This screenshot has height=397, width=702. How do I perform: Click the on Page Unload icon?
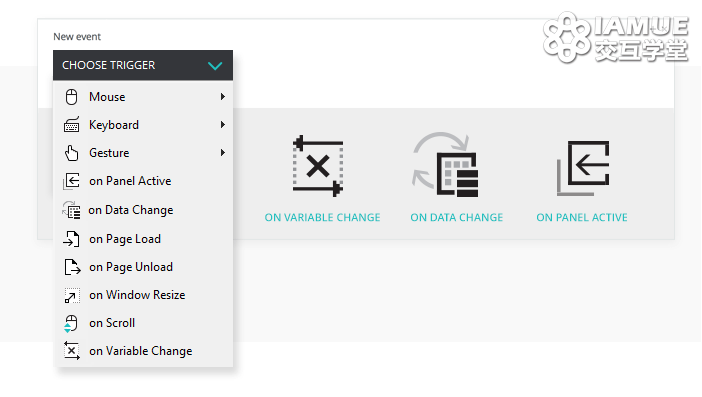point(72,267)
